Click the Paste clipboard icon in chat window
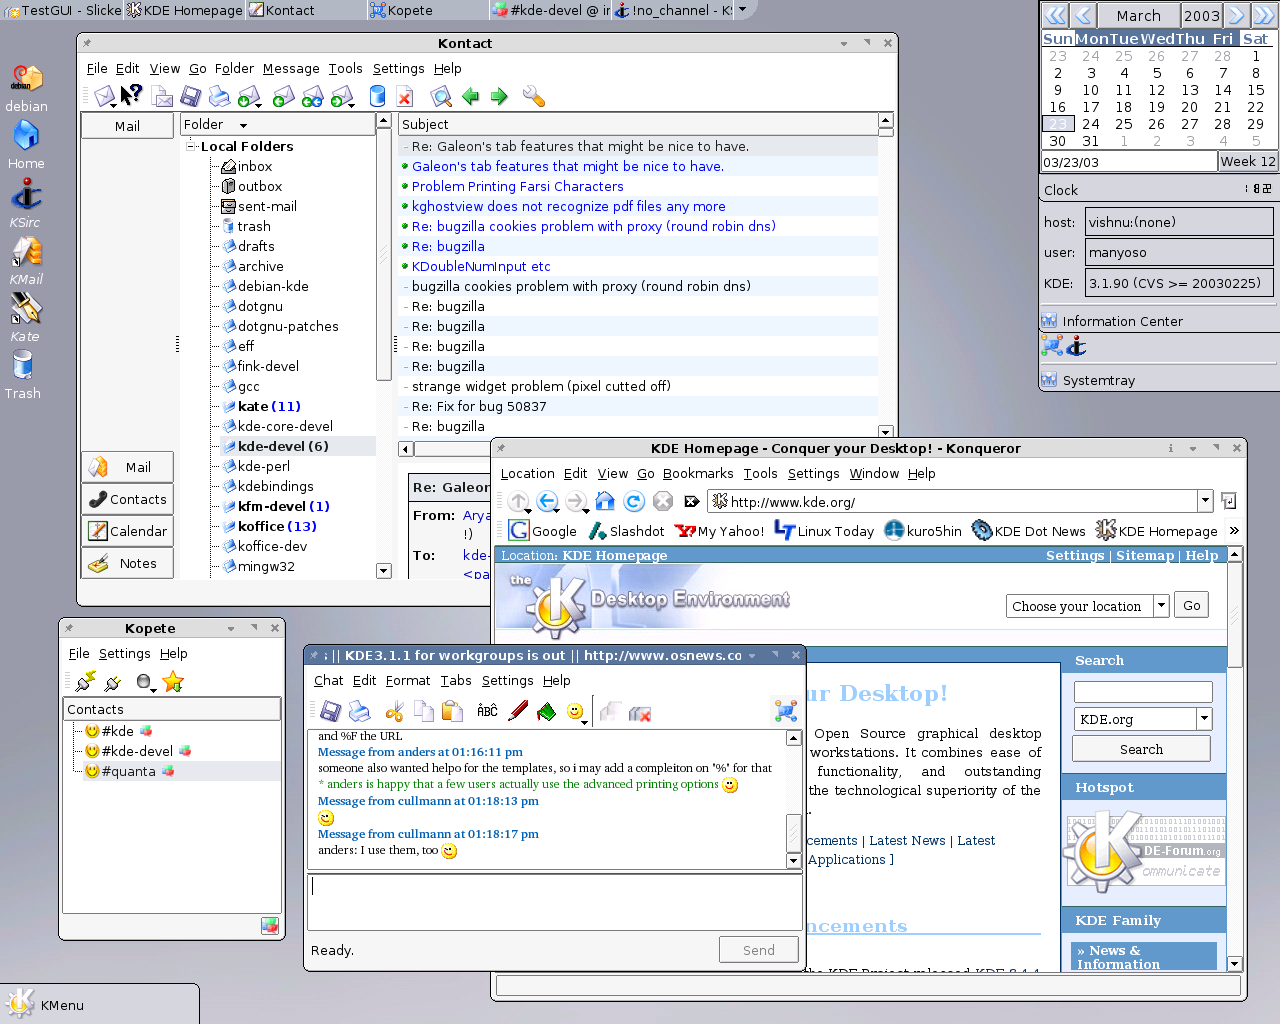This screenshot has width=1280, height=1024. (452, 711)
